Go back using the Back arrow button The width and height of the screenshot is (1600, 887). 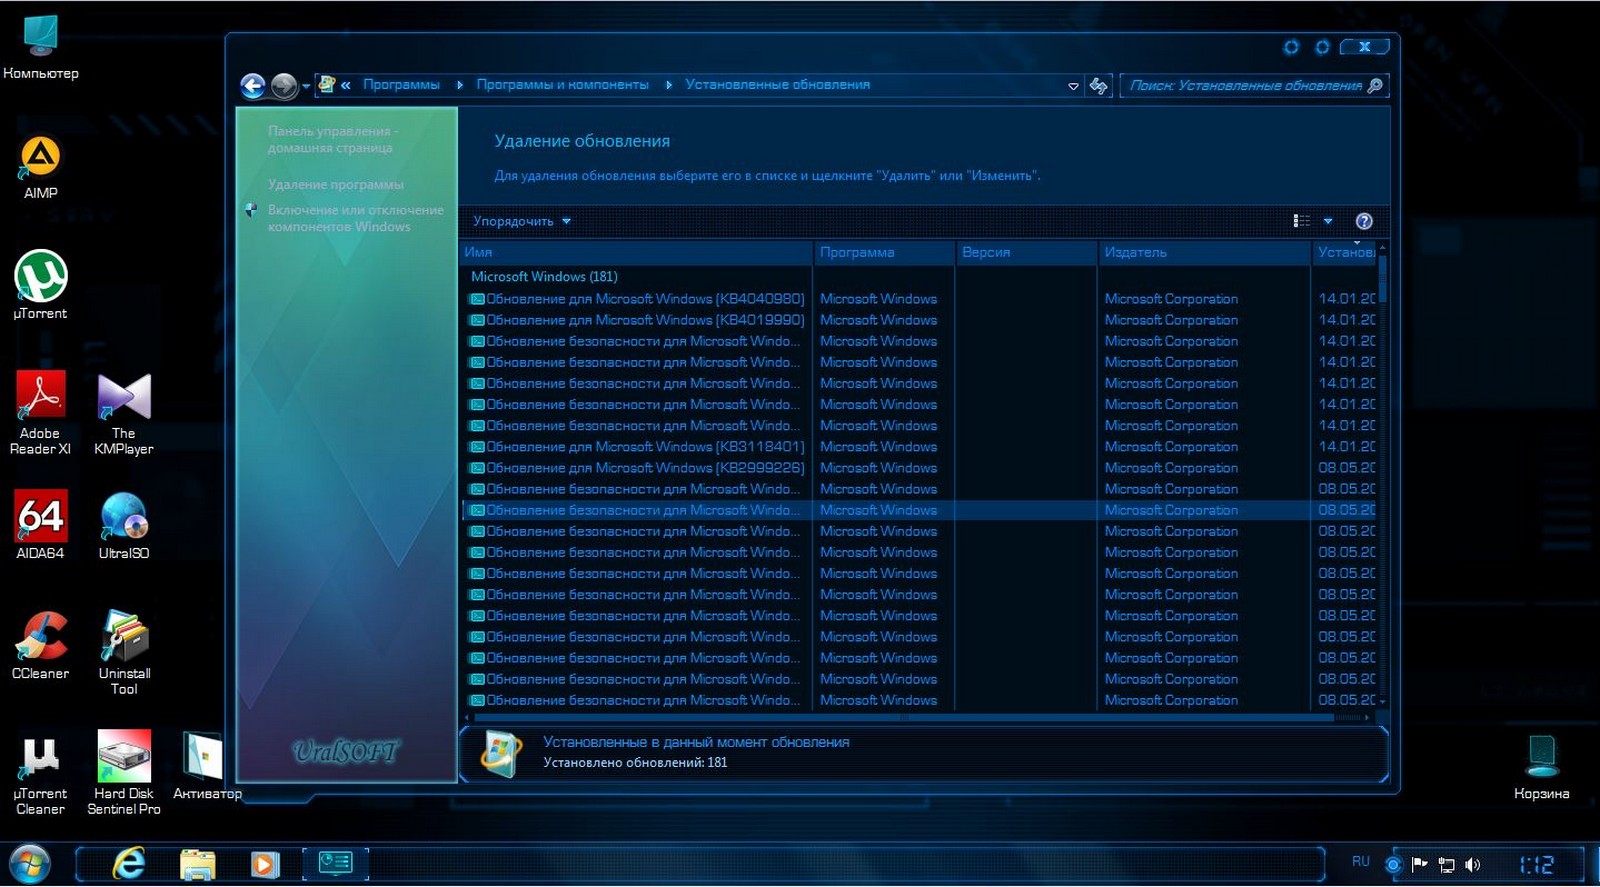pyautogui.click(x=253, y=86)
